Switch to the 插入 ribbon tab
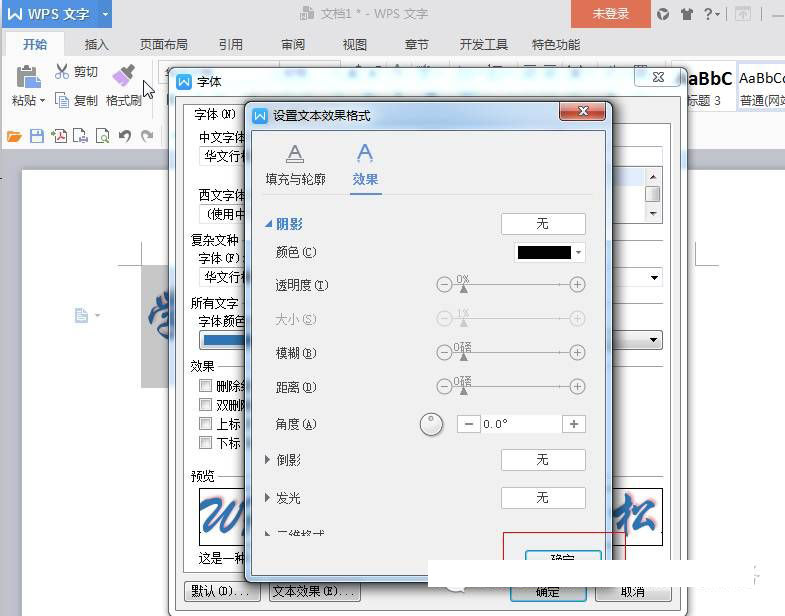 pos(97,45)
